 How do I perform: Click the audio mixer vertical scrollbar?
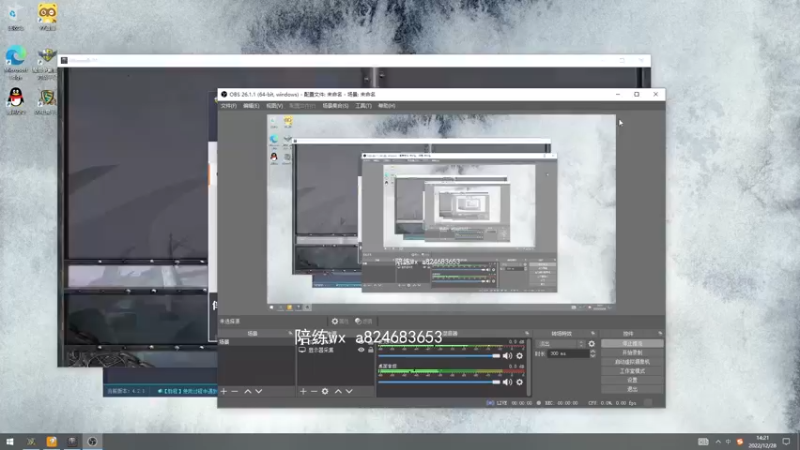coord(529,367)
